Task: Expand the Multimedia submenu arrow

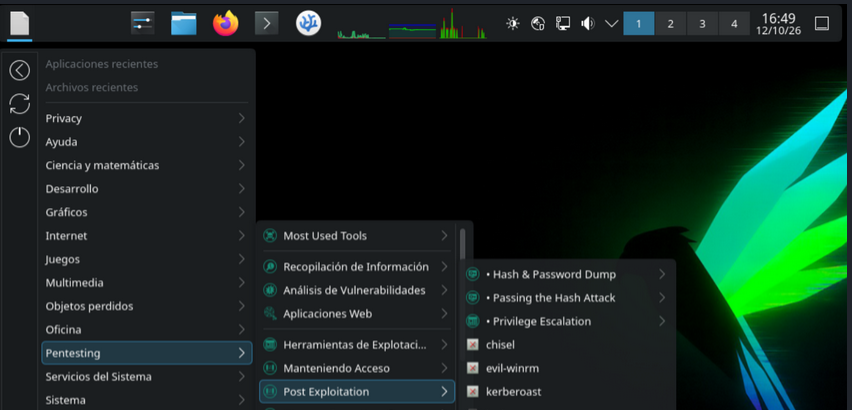Action: [241, 282]
